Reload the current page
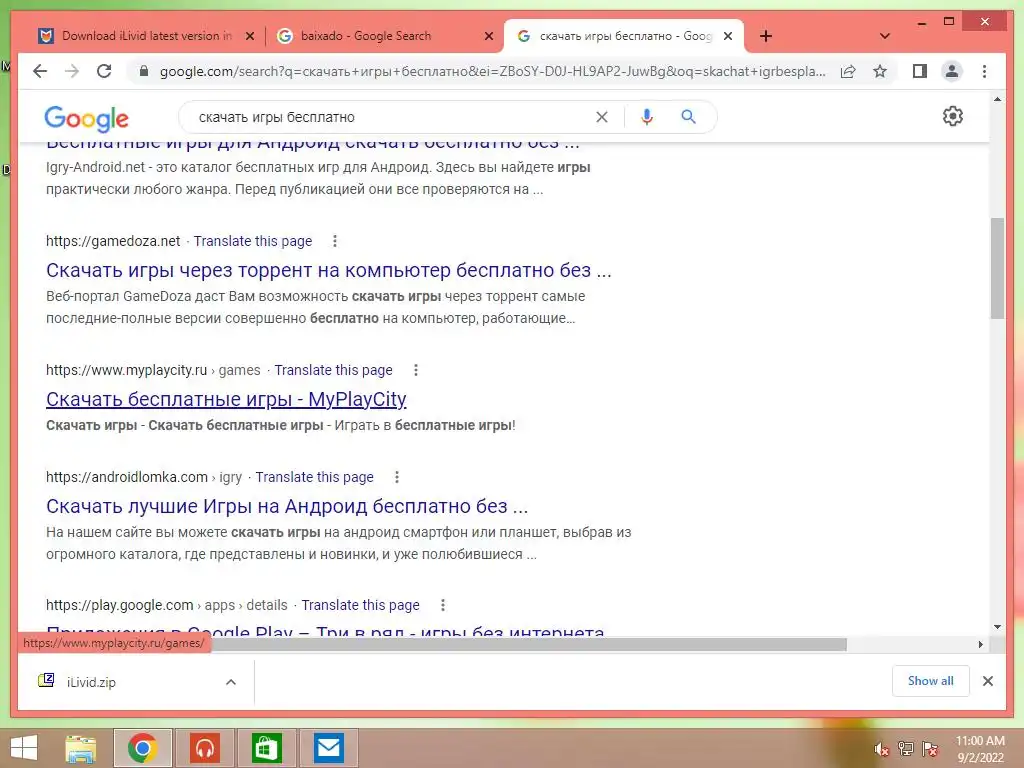Viewport: 1024px width, 768px height. pyautogui.click(x=104, y=71)
